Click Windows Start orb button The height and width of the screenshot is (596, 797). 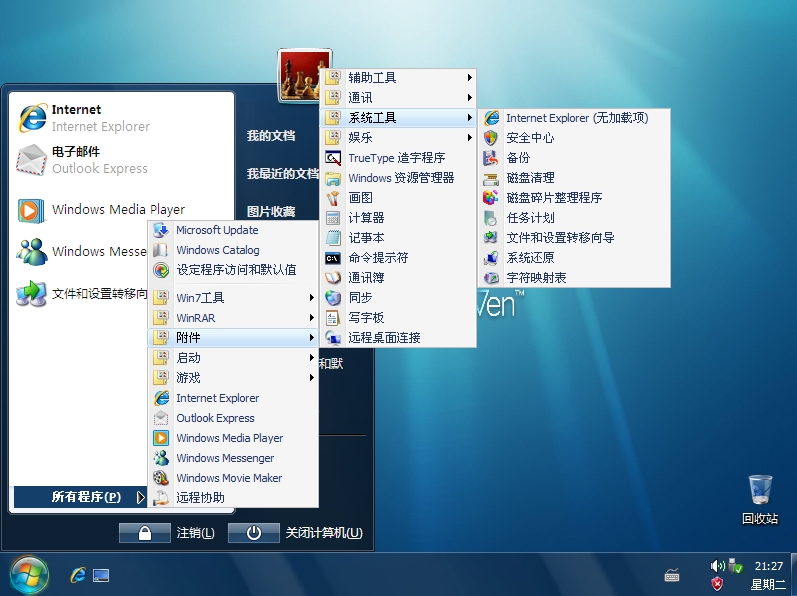[x=29, y=575]
